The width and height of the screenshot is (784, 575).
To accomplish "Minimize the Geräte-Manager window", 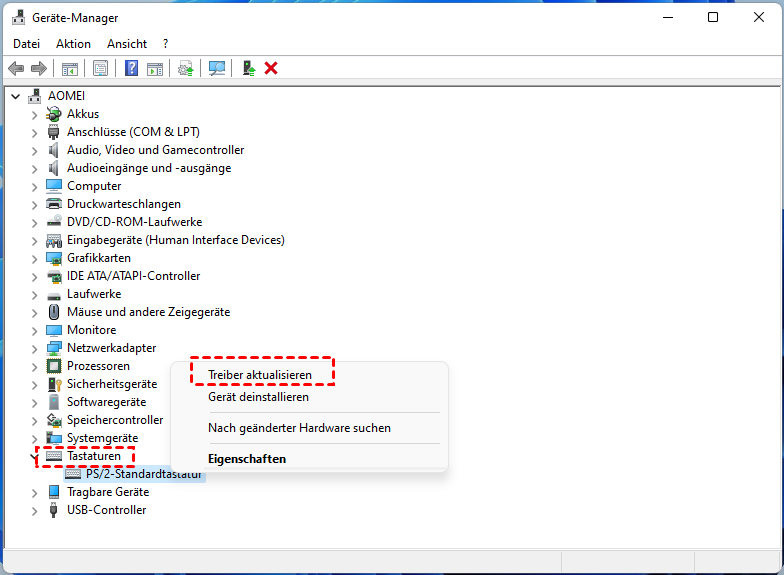I will (x=668, y=18).
